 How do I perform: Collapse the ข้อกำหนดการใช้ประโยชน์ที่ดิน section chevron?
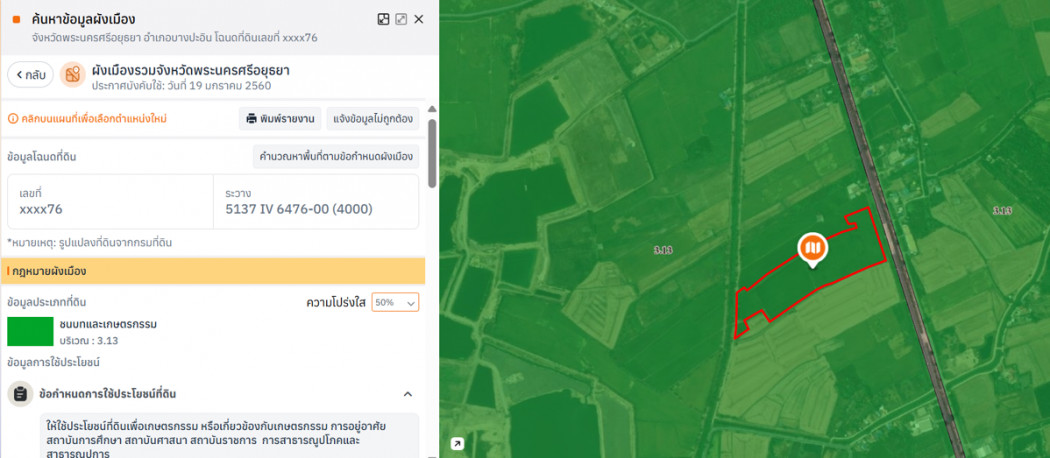pyautogui.click(x=408, y=394)
